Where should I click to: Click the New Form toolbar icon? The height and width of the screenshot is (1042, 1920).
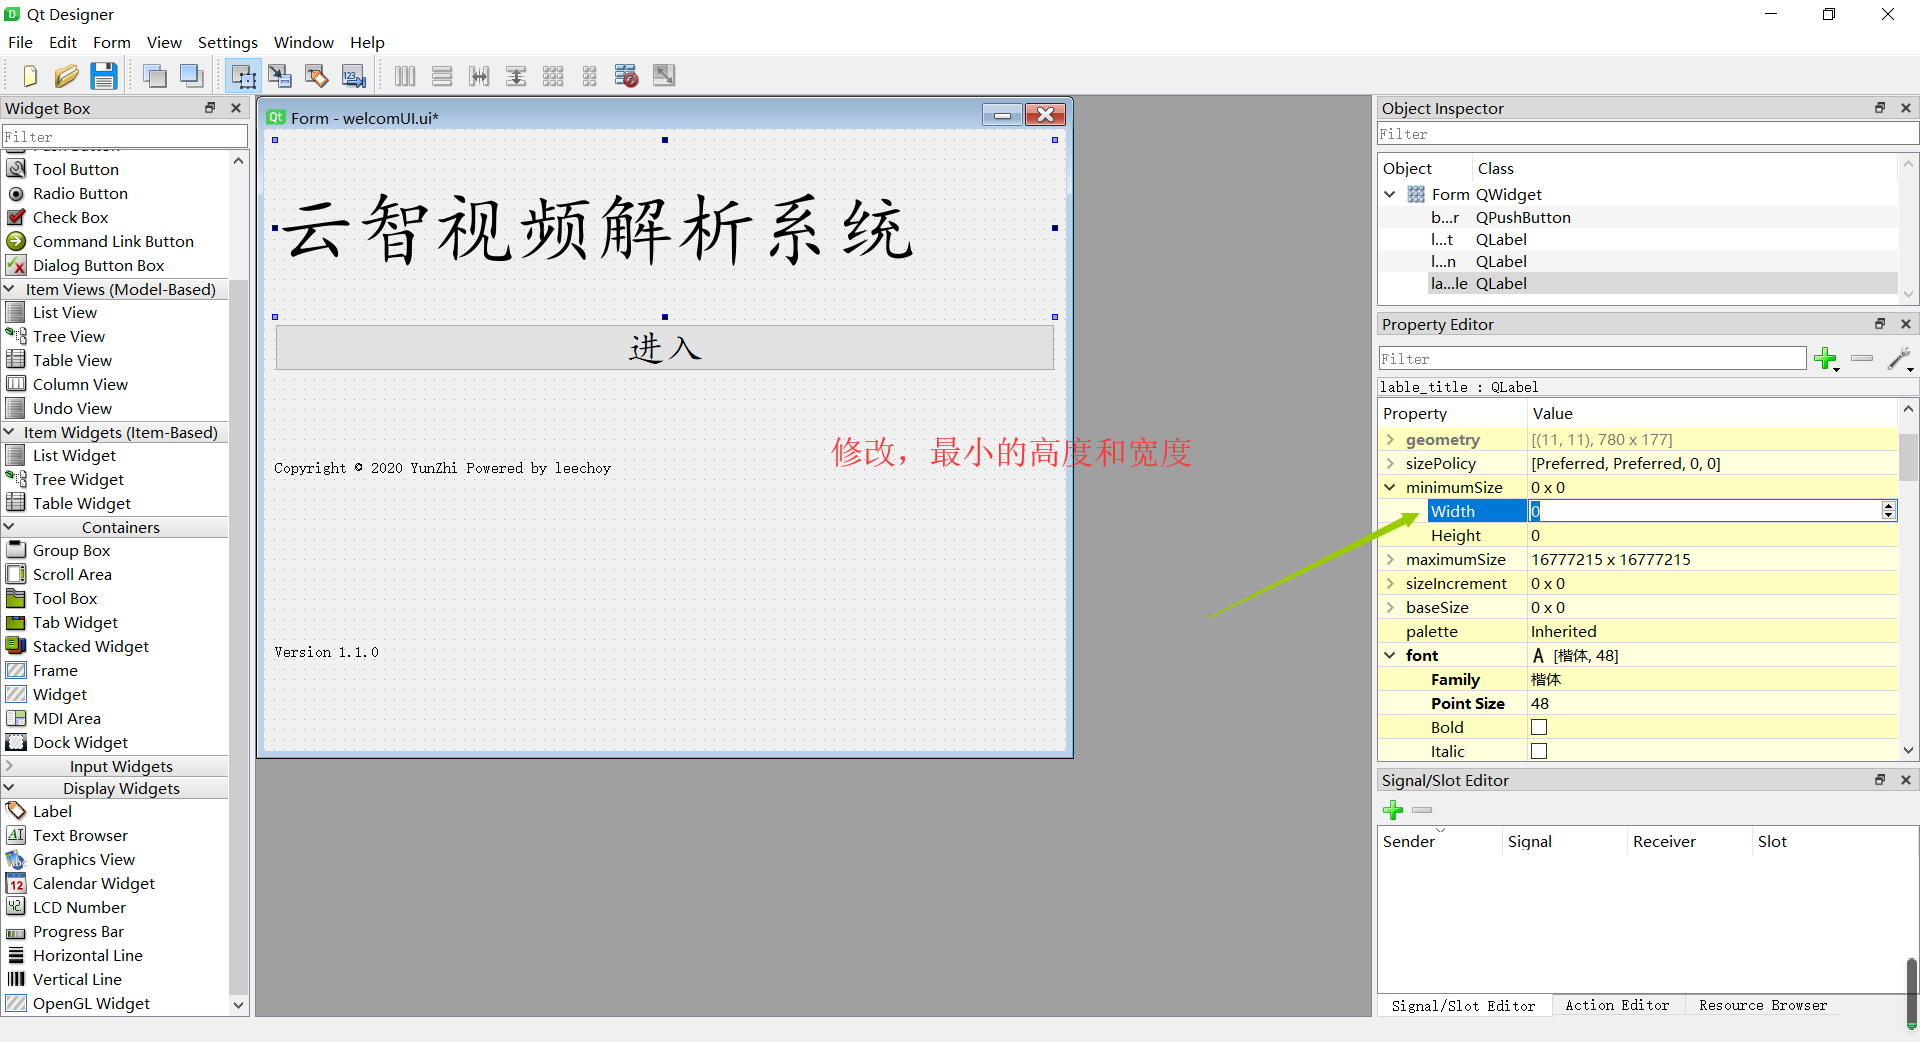pyautogui.click(x=30, y=76)
